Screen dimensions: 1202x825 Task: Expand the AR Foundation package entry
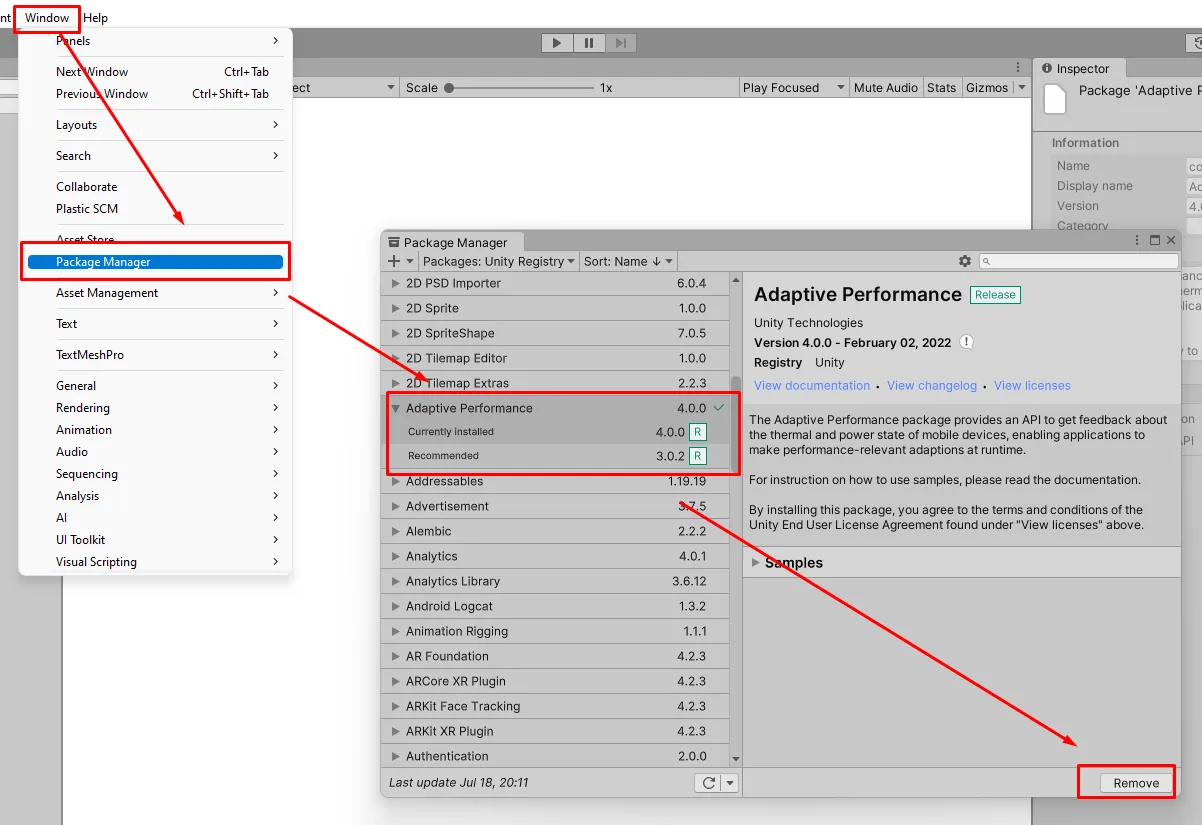(x=396, y=656)
